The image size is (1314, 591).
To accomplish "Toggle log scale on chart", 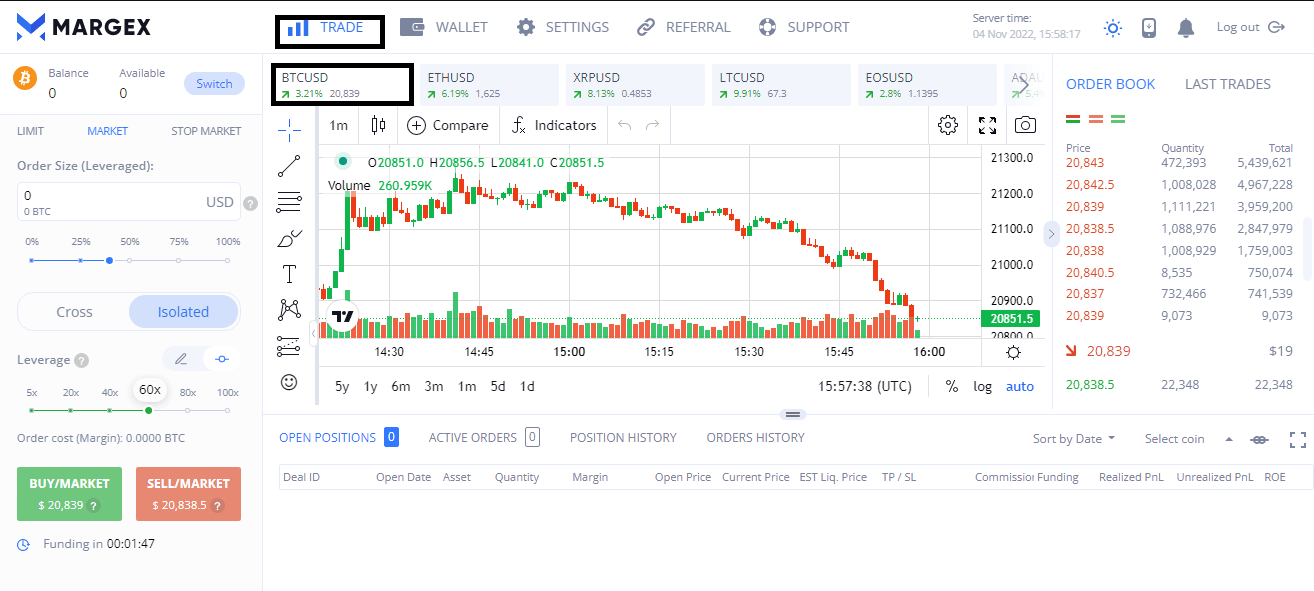I will (x=983, y=386).
